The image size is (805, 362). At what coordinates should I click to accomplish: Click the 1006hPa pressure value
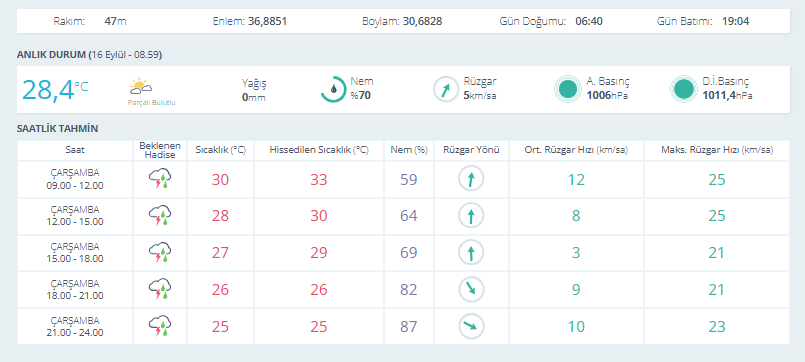(x=607, y=96)
